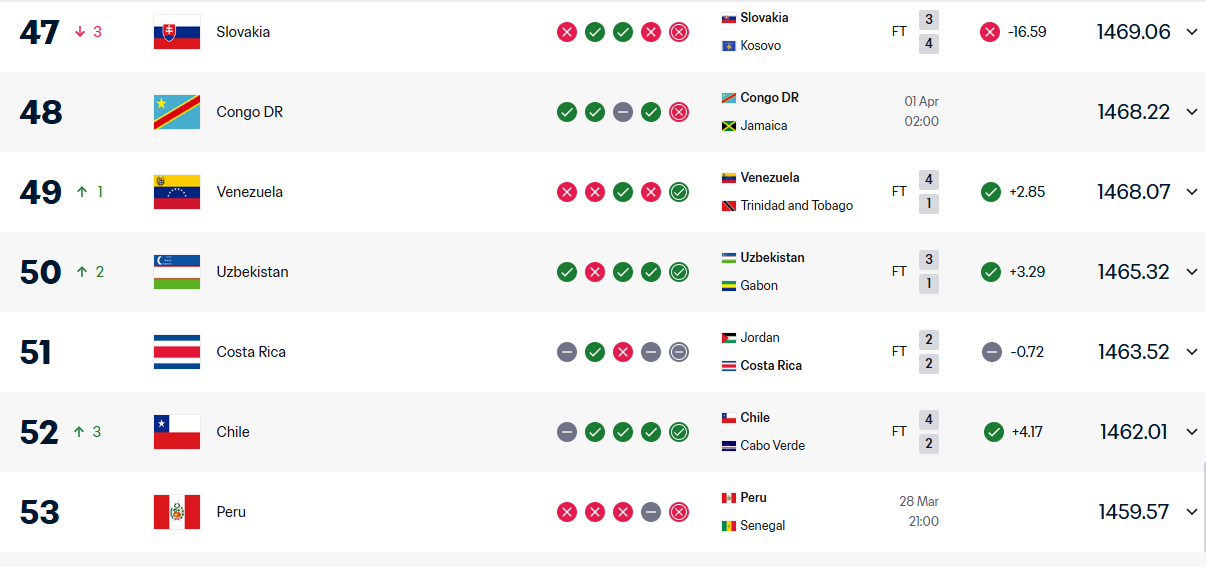Click Venezuela's latest win form icon
The width and height of the screenshot is (1206, 567).
pos(679,192)
